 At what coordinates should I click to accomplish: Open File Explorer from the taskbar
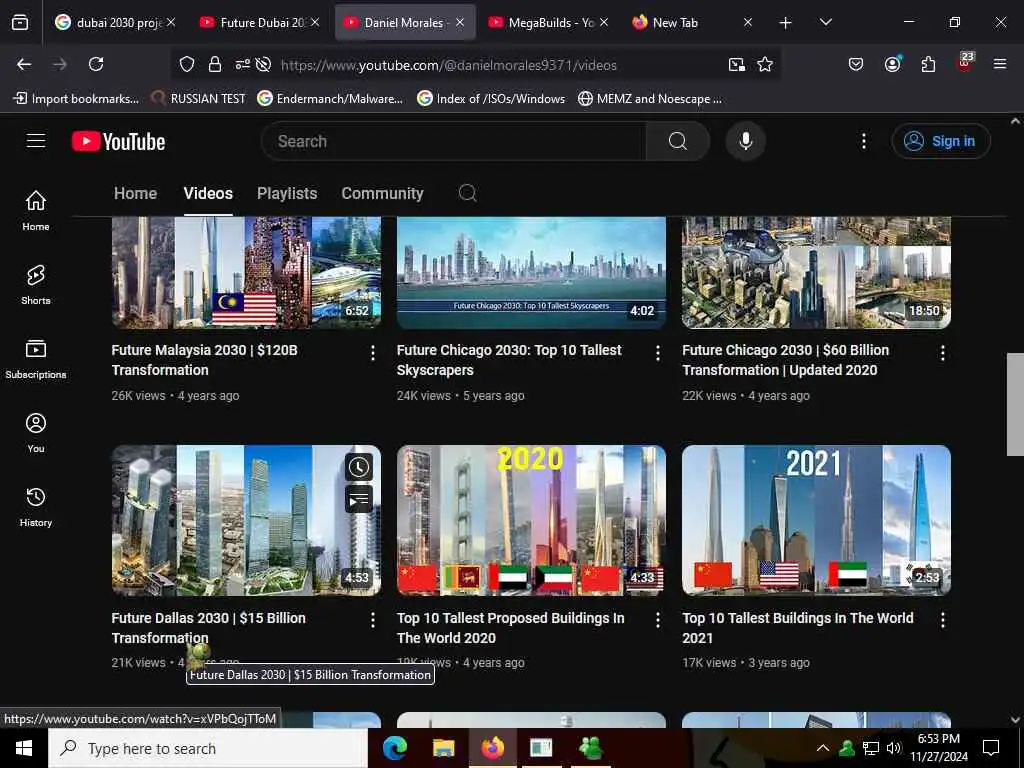(443, 748)
